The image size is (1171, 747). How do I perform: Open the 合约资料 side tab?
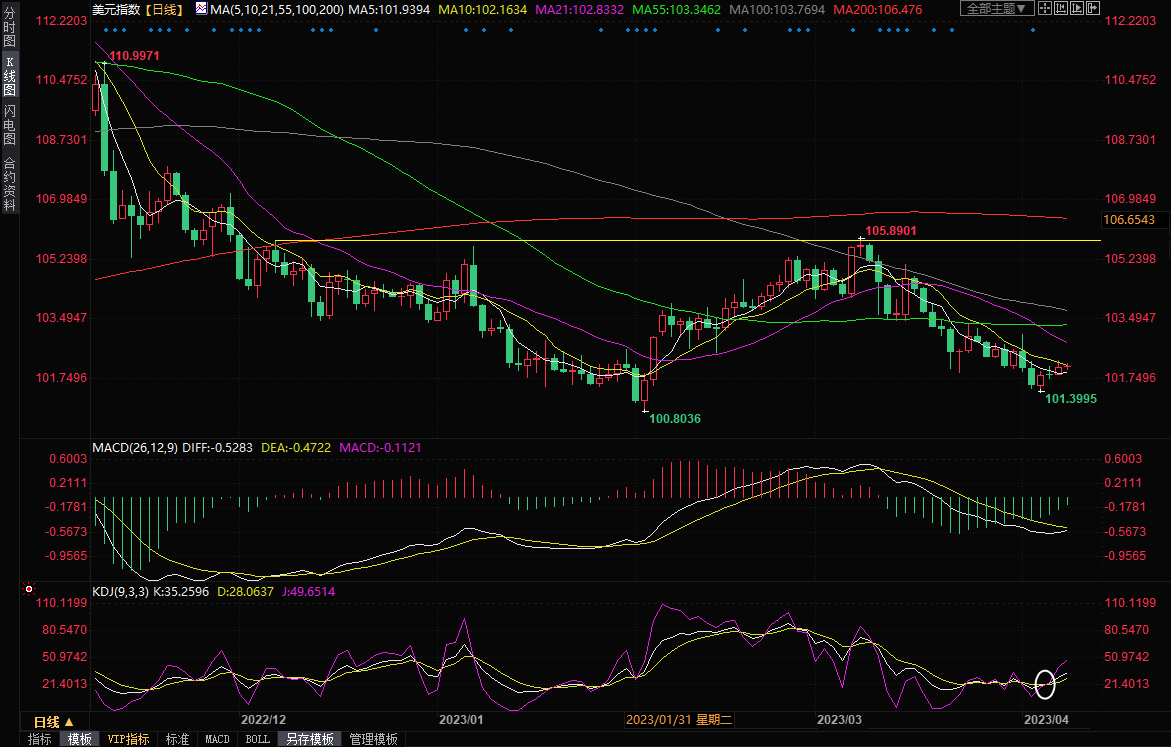pyautogui.click(x=9, y=184)
